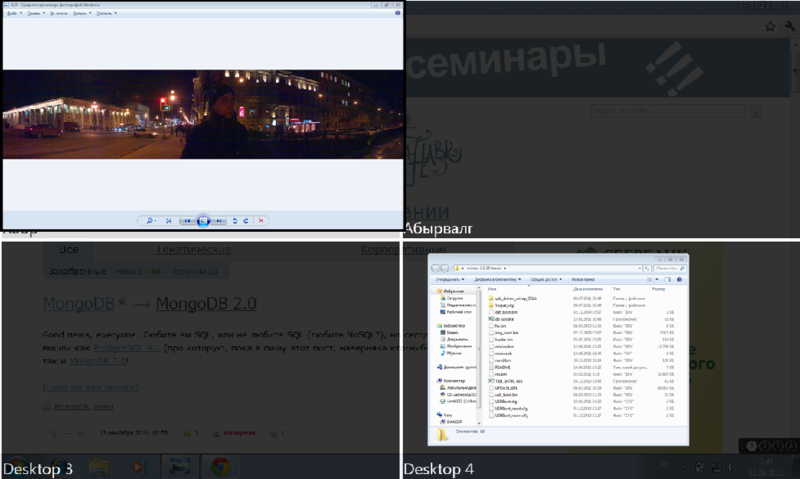This screenshot has width=800, height=479.
Task: Go to previous photo in viewer
Action: 186,220
